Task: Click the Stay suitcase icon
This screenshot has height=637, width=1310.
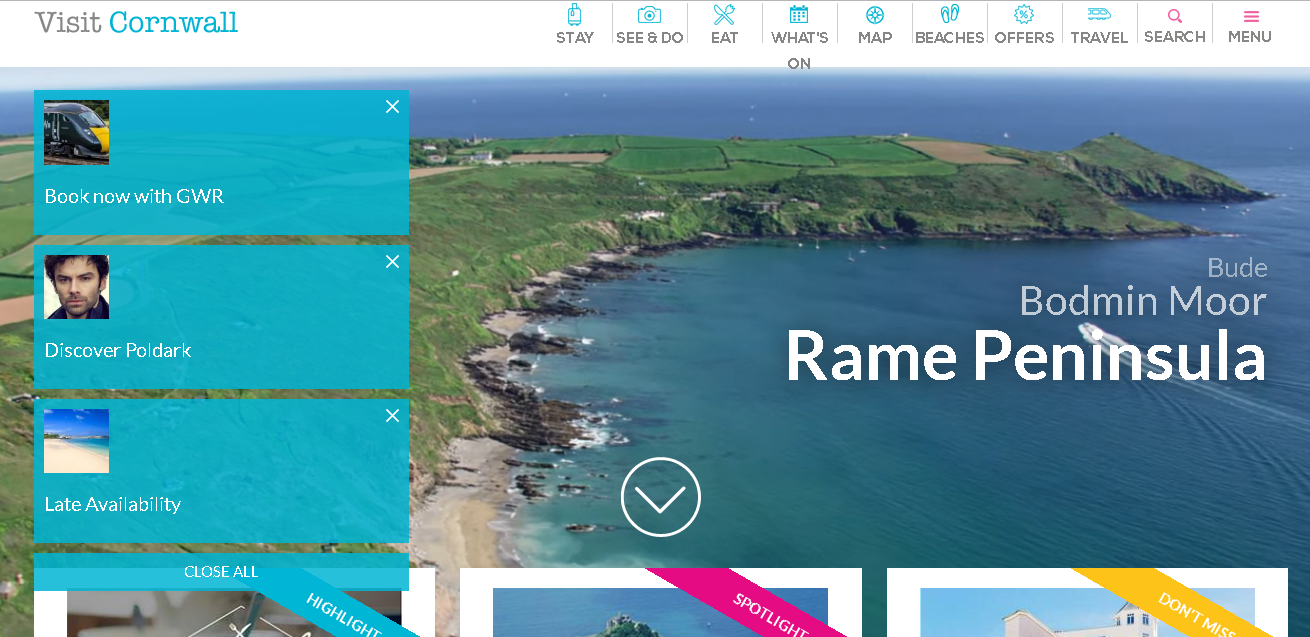Action: pos(574,15)
